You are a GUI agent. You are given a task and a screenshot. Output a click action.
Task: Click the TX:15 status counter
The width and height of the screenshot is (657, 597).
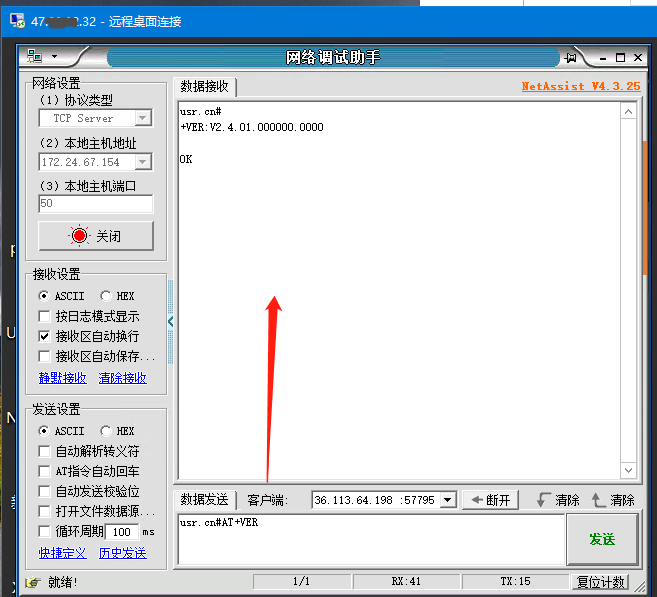click(515, 581)
